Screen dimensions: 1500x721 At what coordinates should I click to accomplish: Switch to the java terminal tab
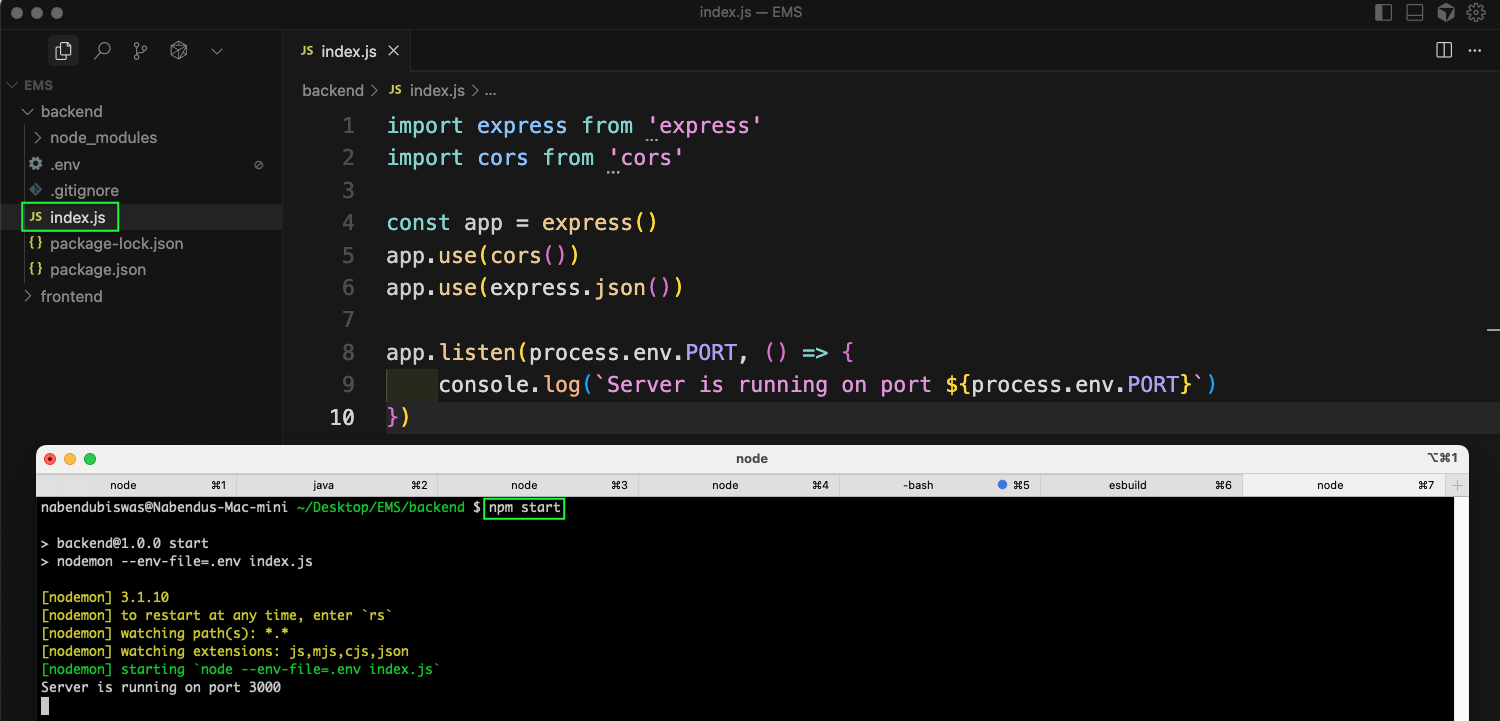pos(323,485)
